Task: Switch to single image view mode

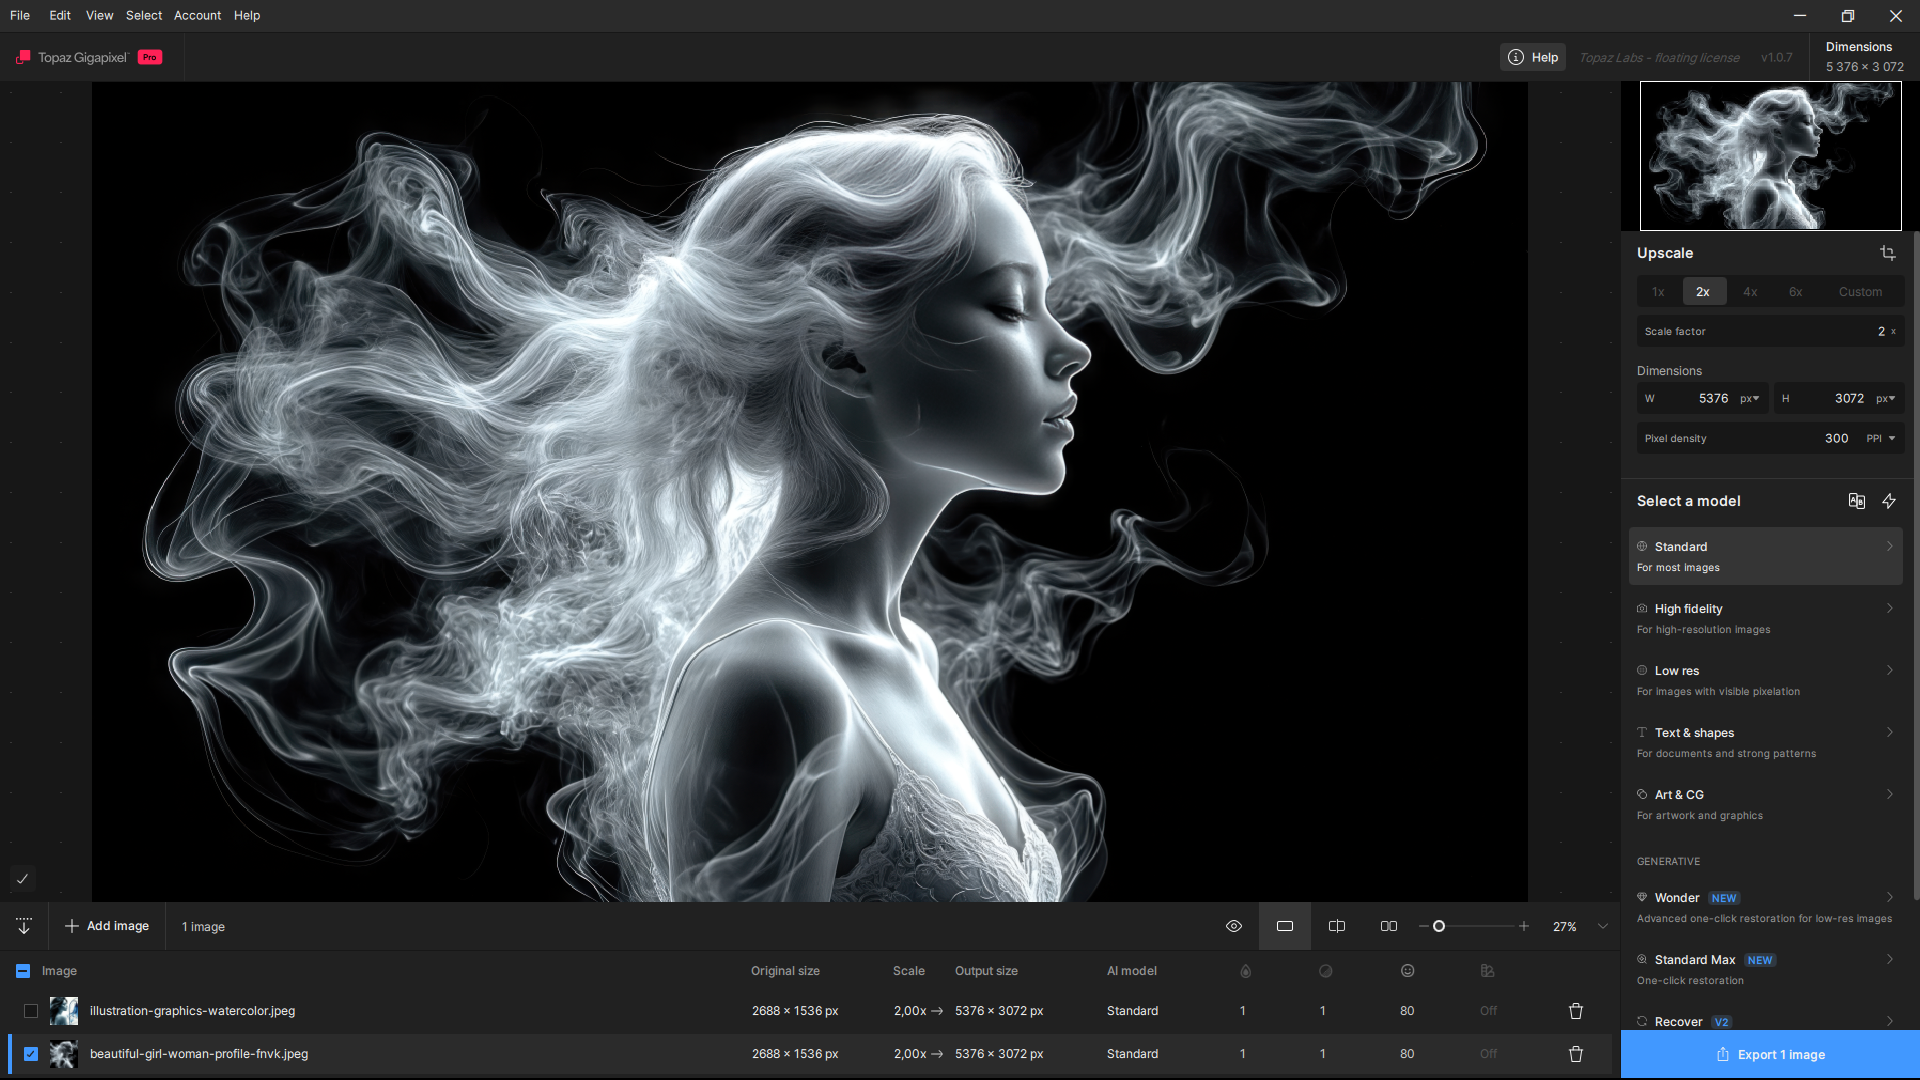Action: click(x=1285, y=926)
